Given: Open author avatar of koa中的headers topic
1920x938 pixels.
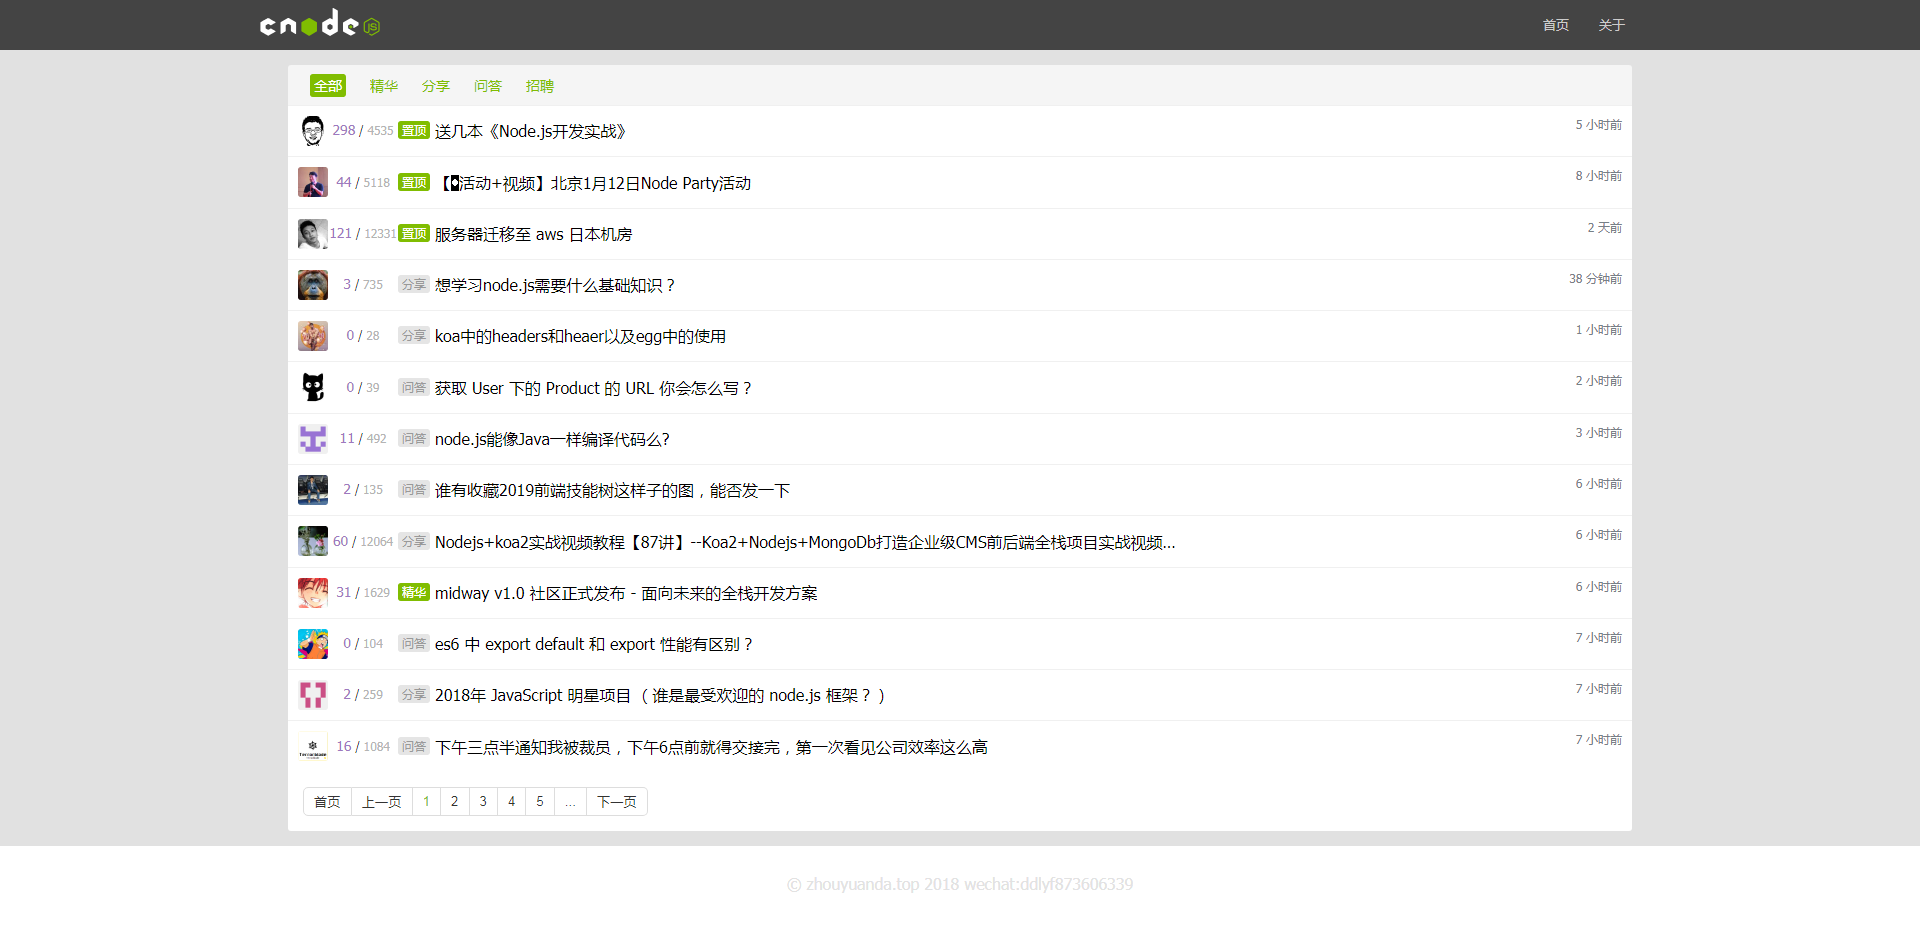Looking at the screenshot, I should click(x=313, y=336).
